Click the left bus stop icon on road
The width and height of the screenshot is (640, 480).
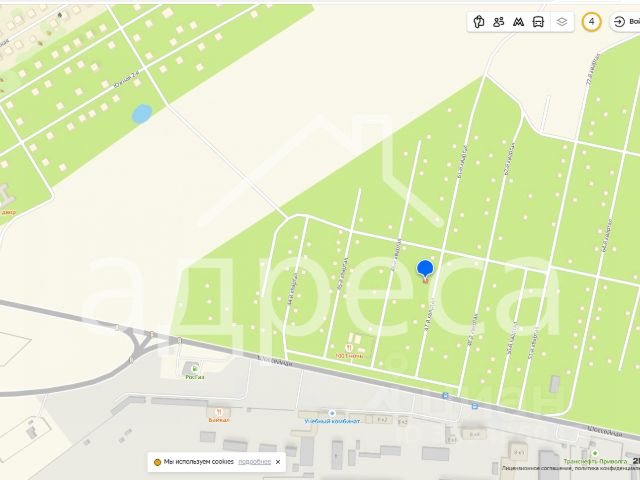445,396
